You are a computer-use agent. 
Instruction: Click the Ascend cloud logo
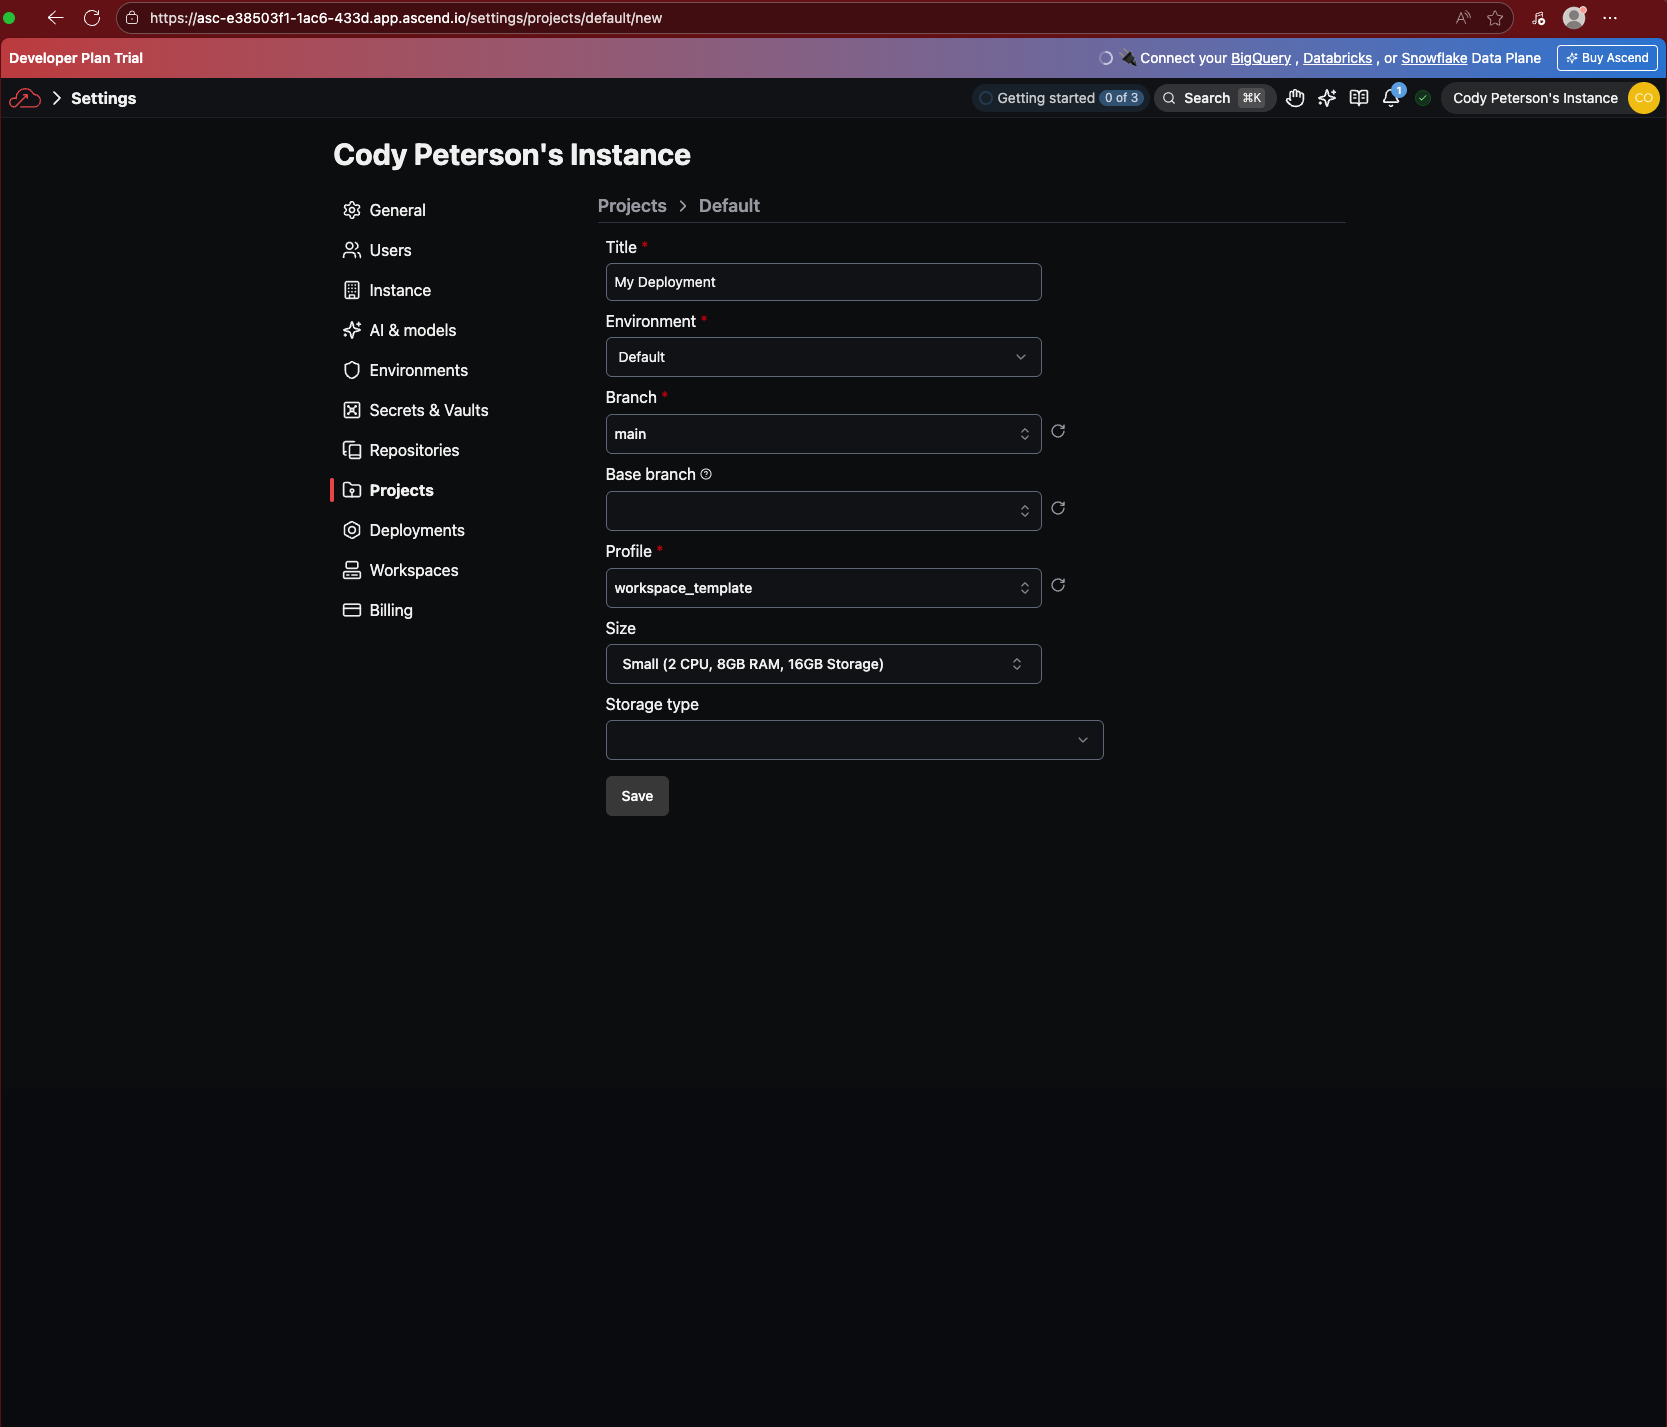(25, 98)
